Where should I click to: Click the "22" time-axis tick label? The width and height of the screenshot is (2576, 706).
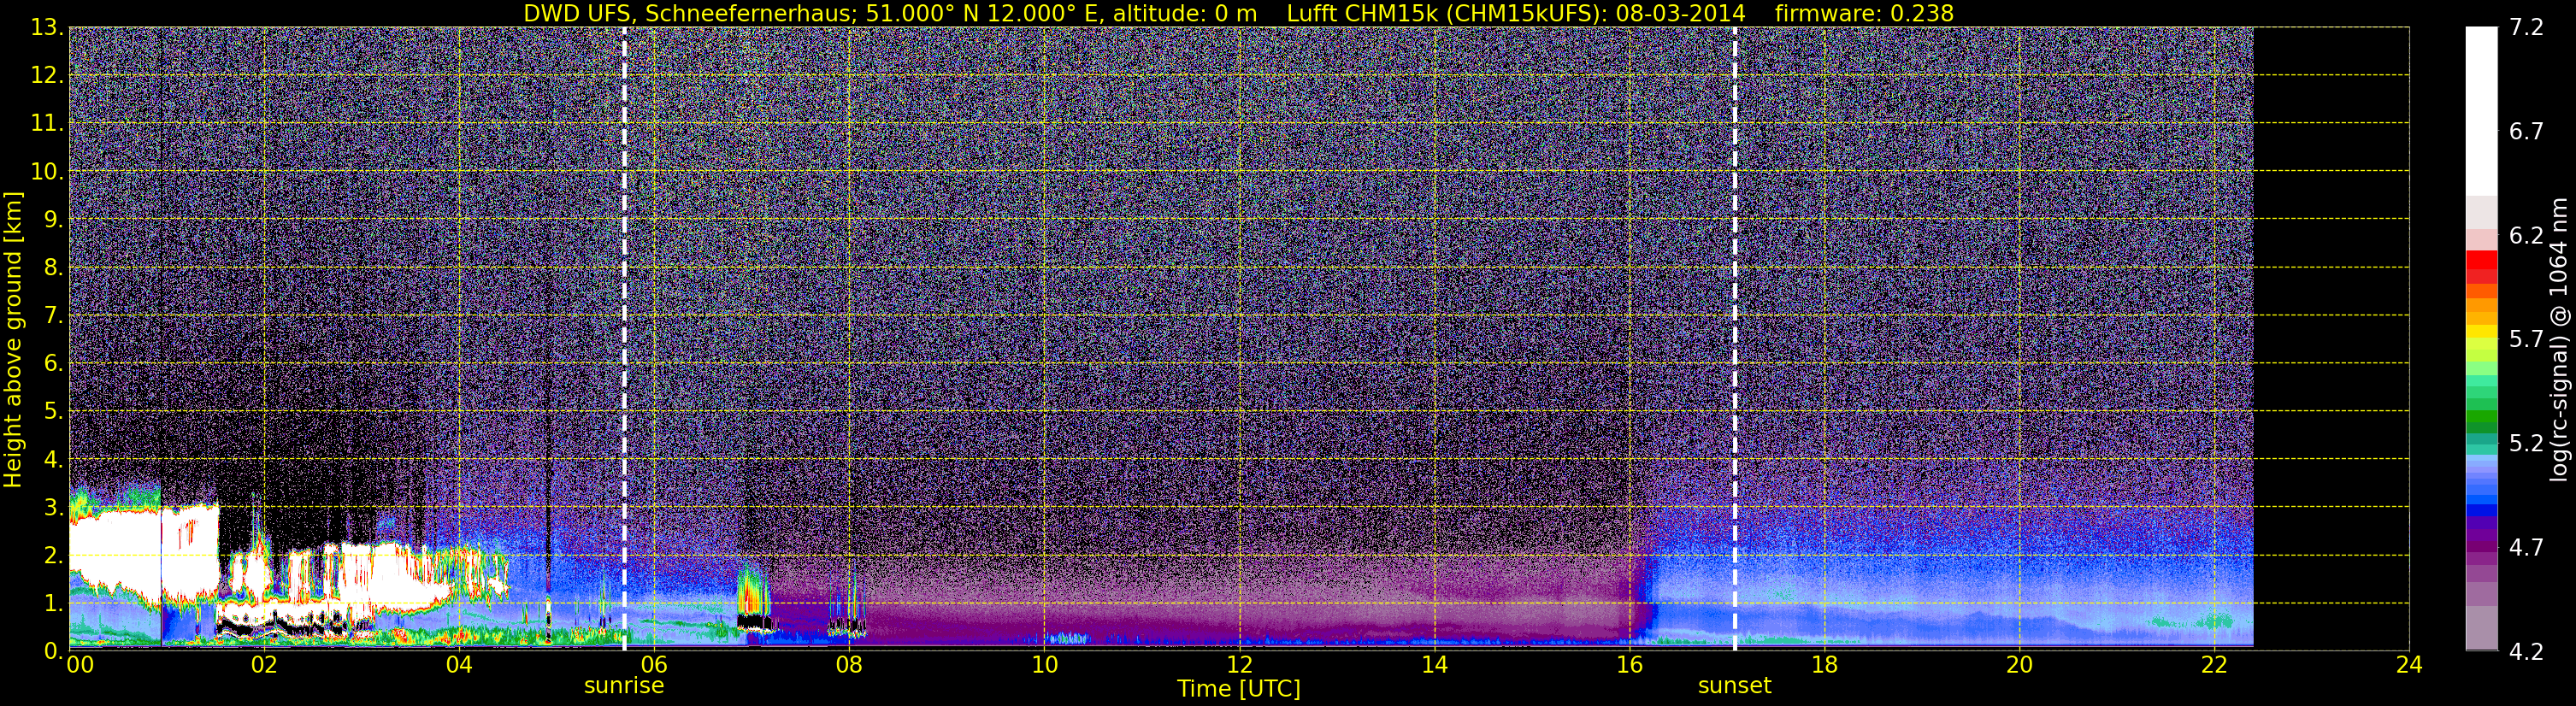(2214, 665)
